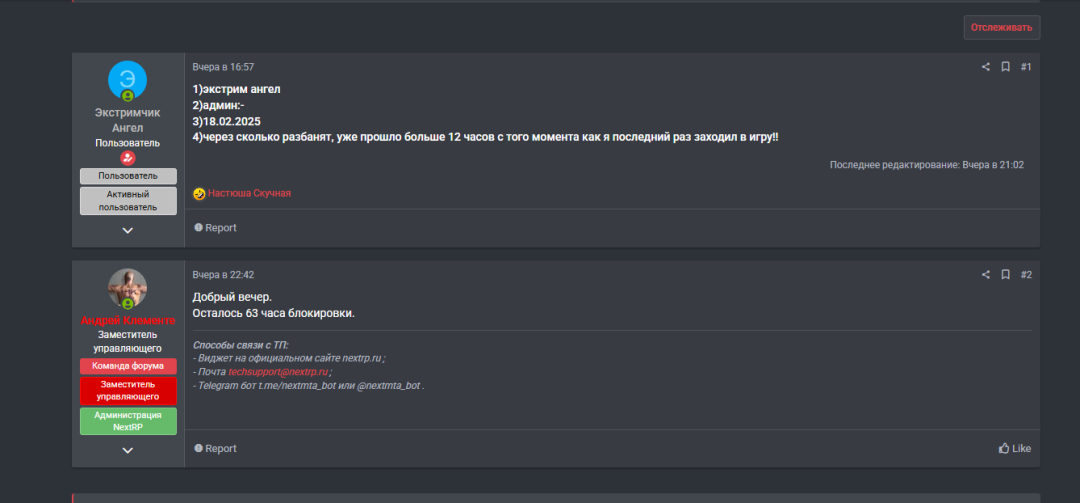Click the red author badge under Экстримчик Ангел

127,158
